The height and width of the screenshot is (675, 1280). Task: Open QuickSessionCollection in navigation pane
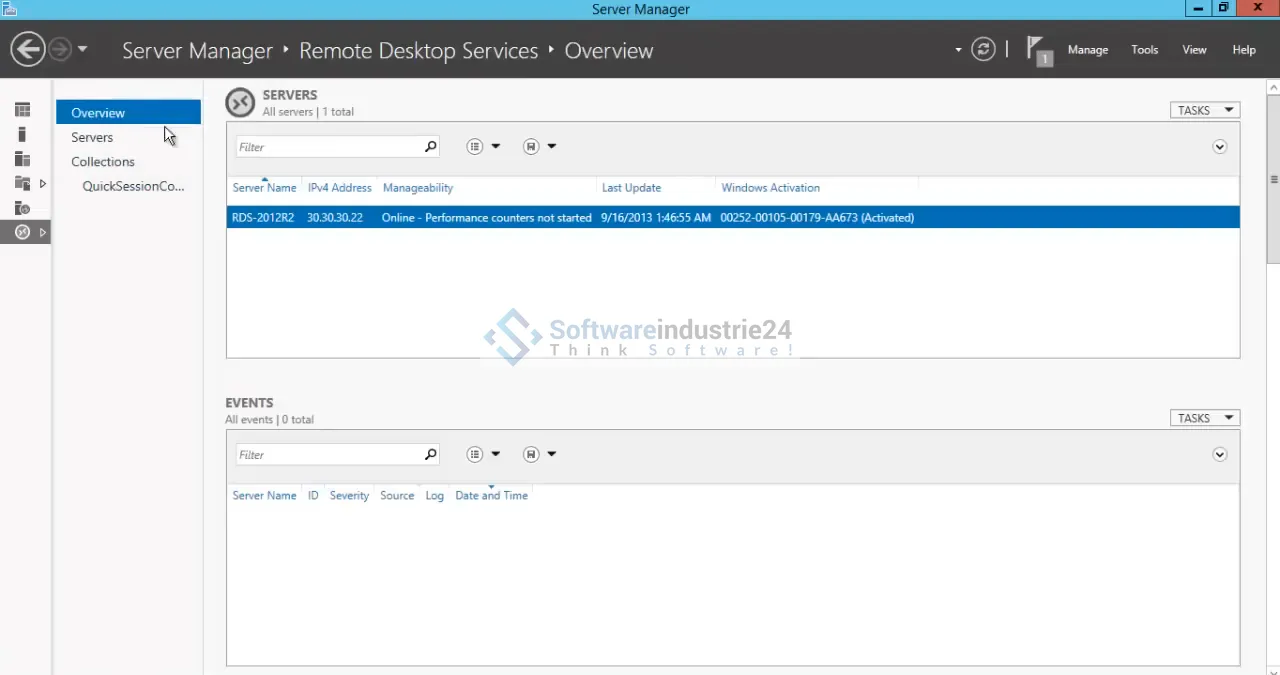point(133,186)
